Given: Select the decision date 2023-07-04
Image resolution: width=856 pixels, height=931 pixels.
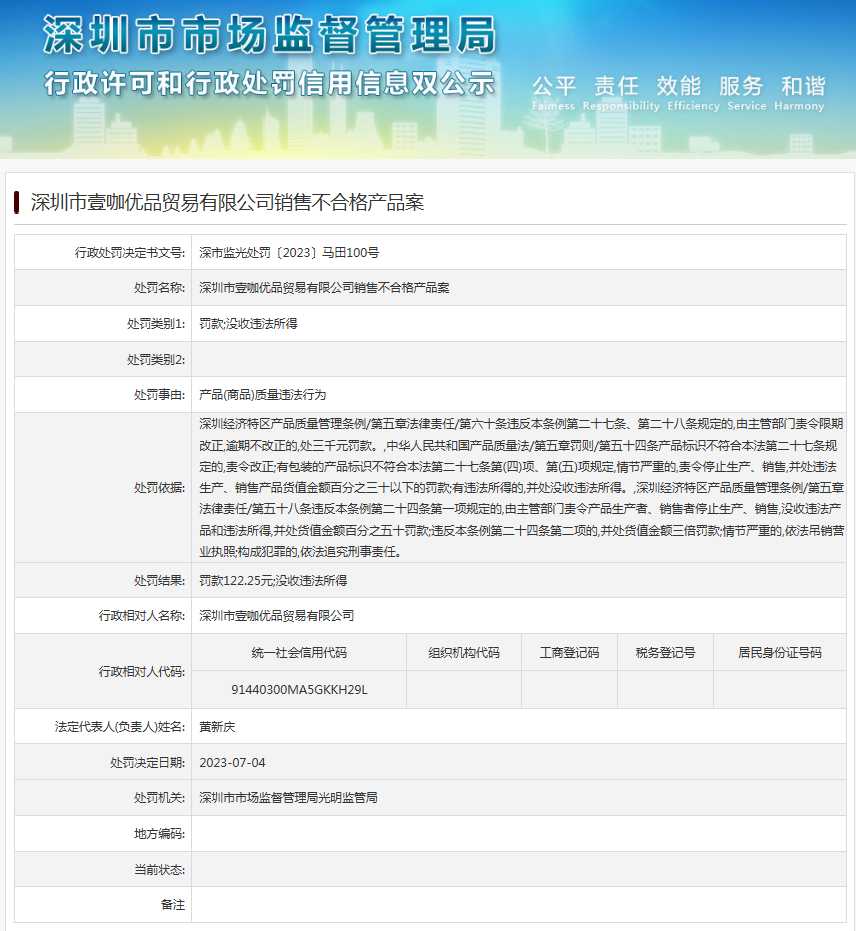Looking at the screenshot, I should point(232,762).
